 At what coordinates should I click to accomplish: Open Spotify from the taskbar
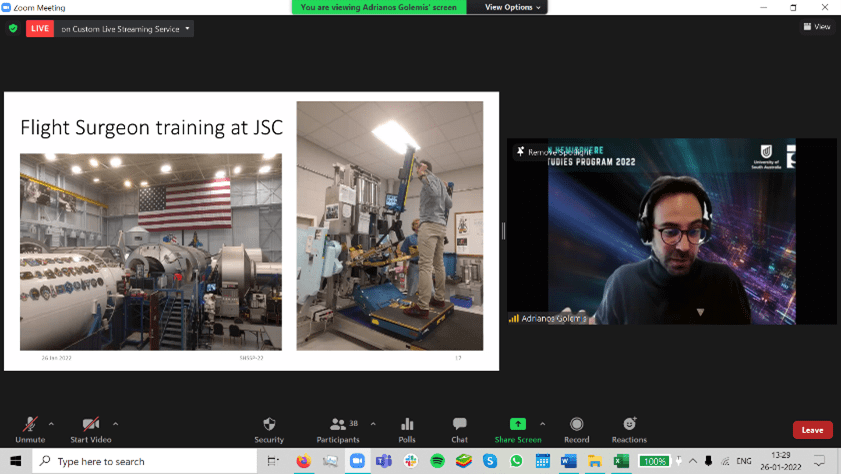(437, 461)
